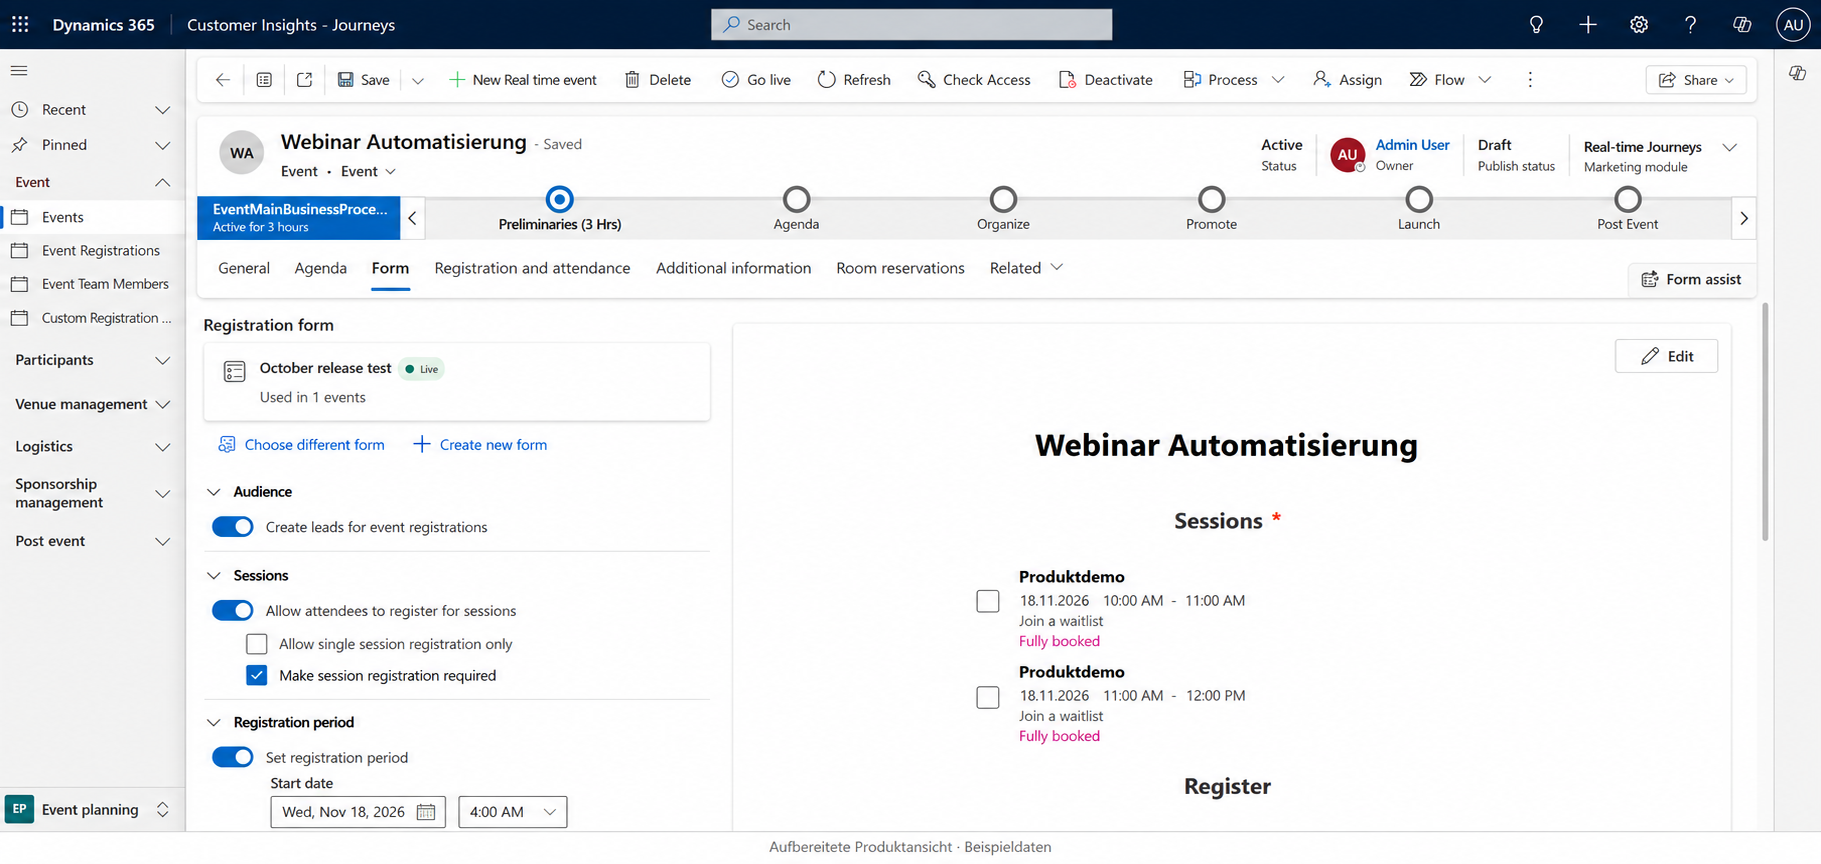
Task: Click the Edit form button
Action: [x=1666, y=356]
